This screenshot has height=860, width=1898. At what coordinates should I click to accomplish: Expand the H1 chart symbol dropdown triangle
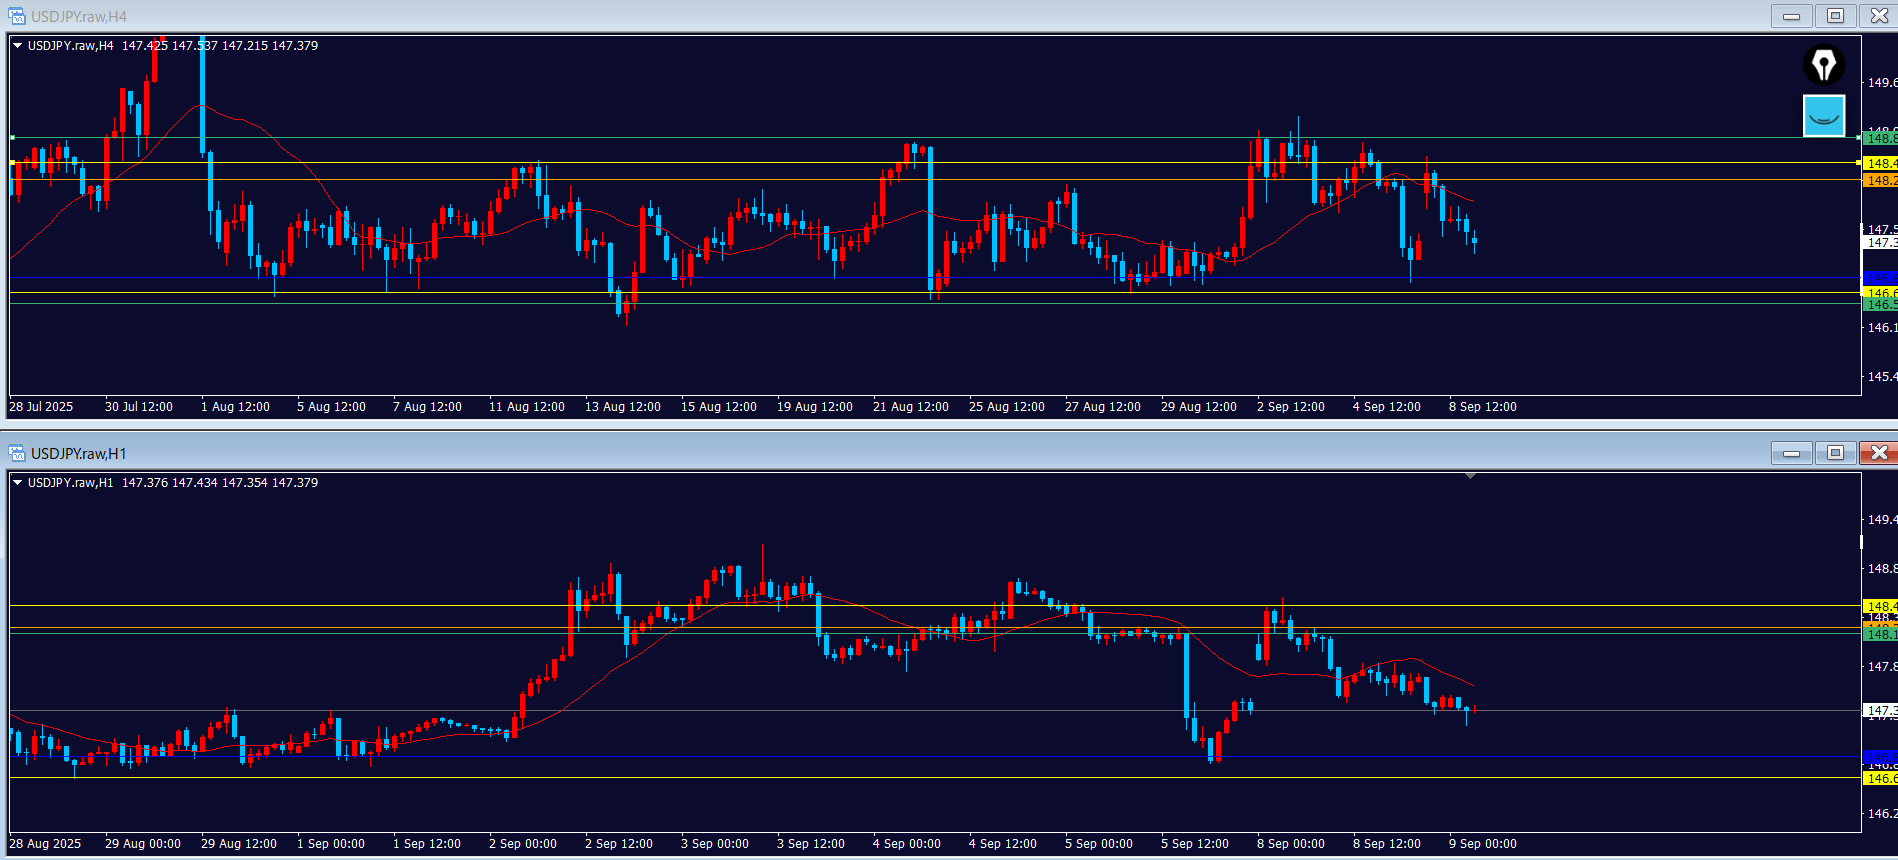[x=17, y=483]
